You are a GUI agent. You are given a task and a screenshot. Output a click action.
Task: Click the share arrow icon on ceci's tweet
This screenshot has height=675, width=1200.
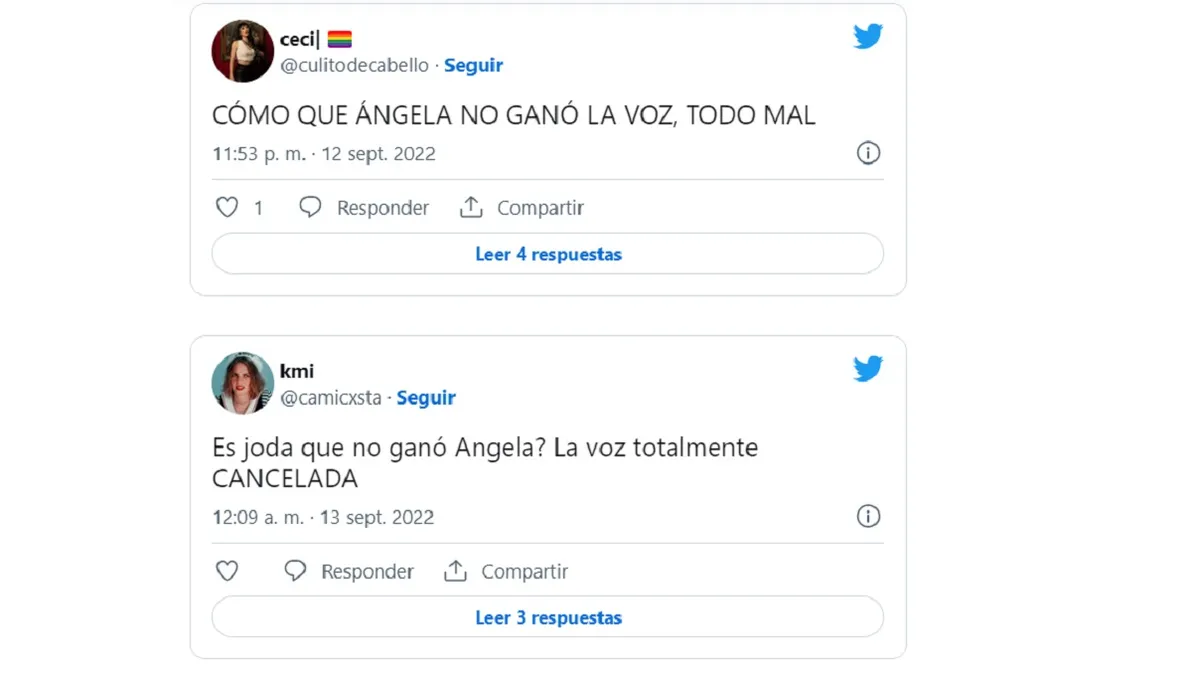471,207
